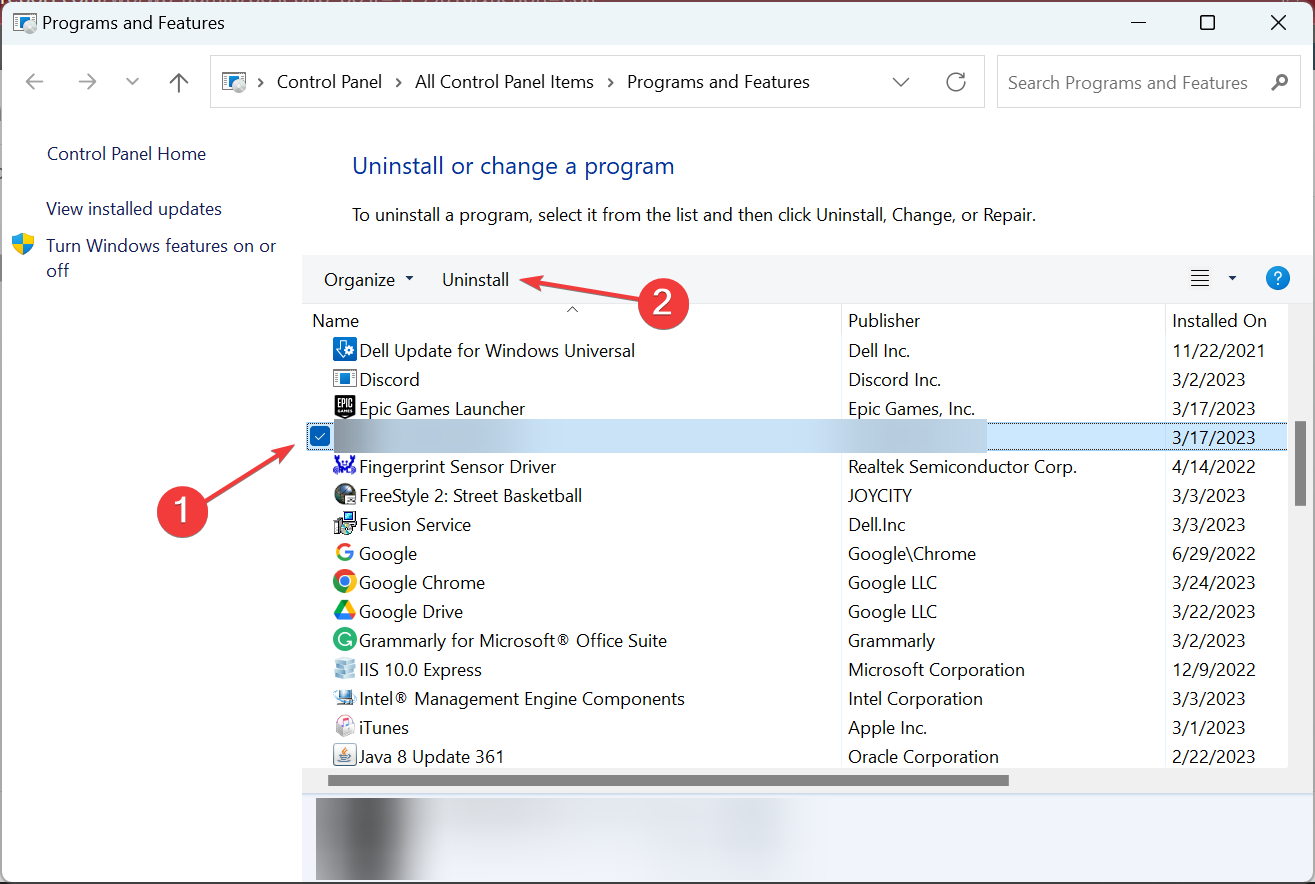The width and height of the screenshot is (1315, 884).
Task: Refresh the Programs and Features list
Action: [956, 82]
